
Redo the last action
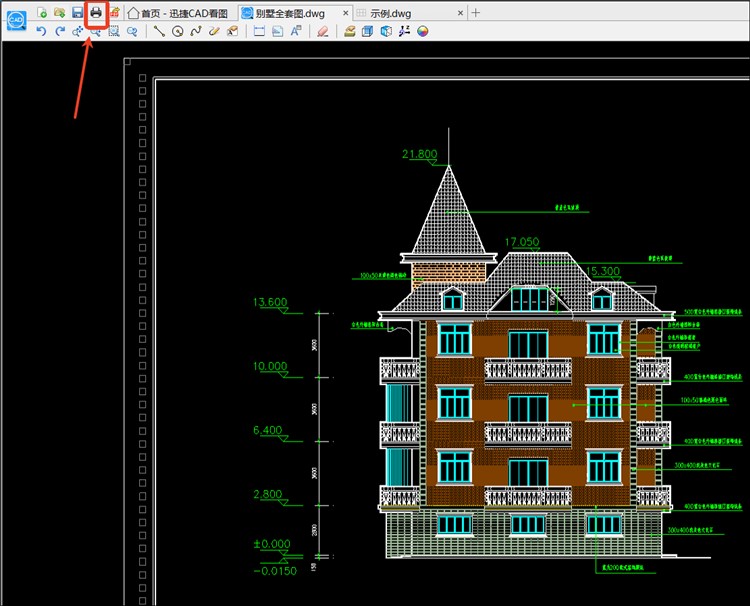(59, 32)
